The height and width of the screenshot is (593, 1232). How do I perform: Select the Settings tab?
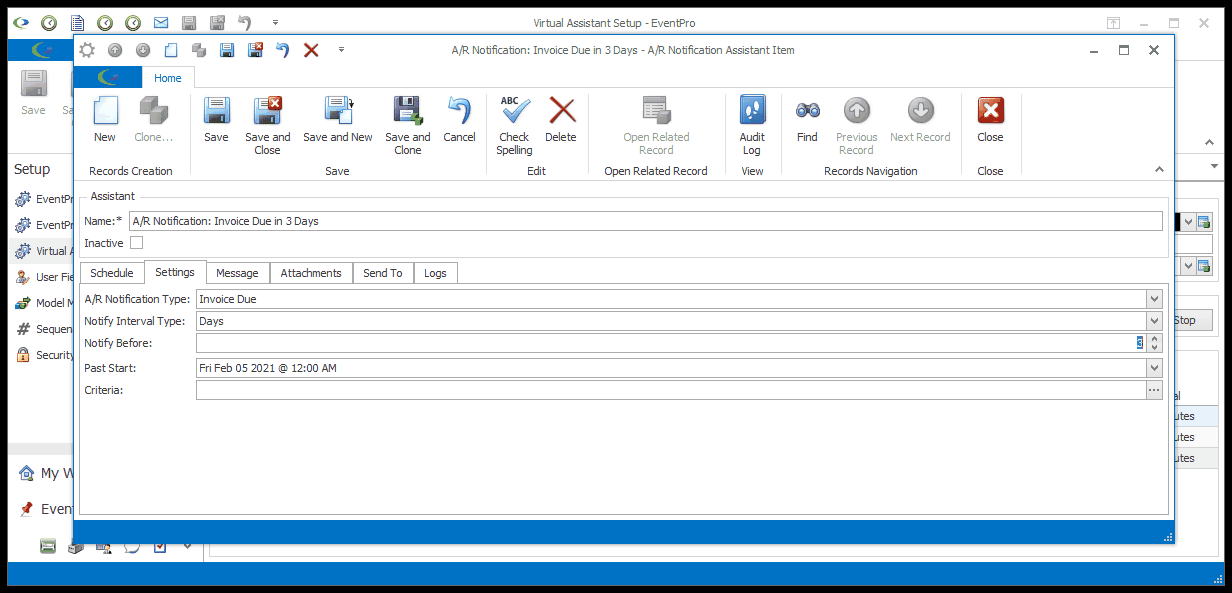coord(175,272)
